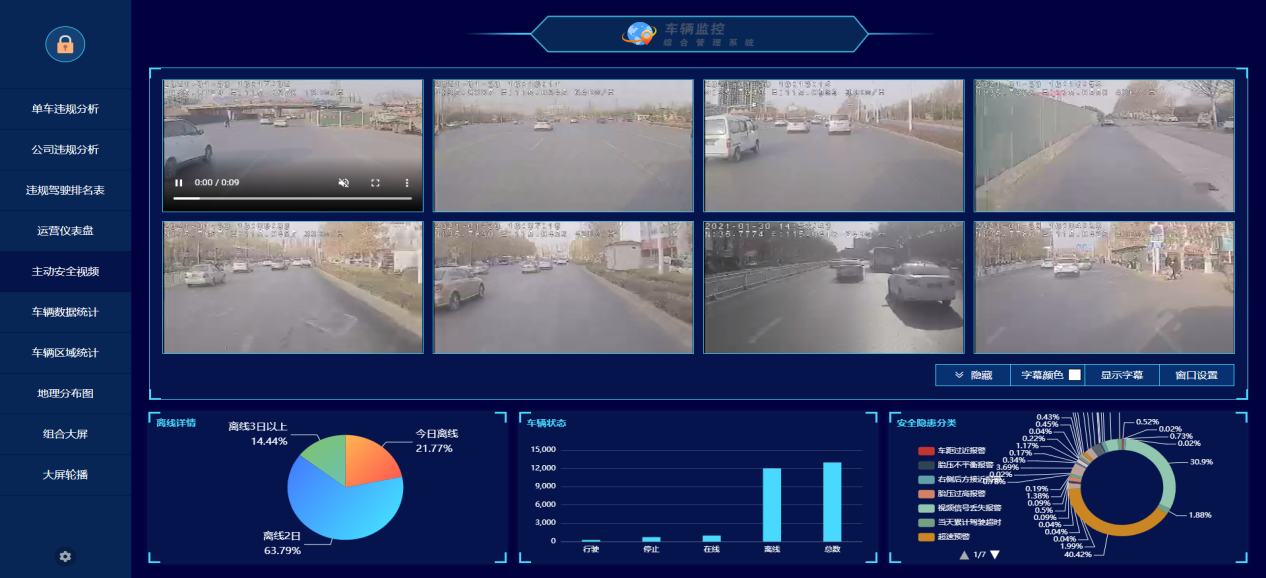Open 单车违规分析 from the sidebar

[x=65, y=109]
